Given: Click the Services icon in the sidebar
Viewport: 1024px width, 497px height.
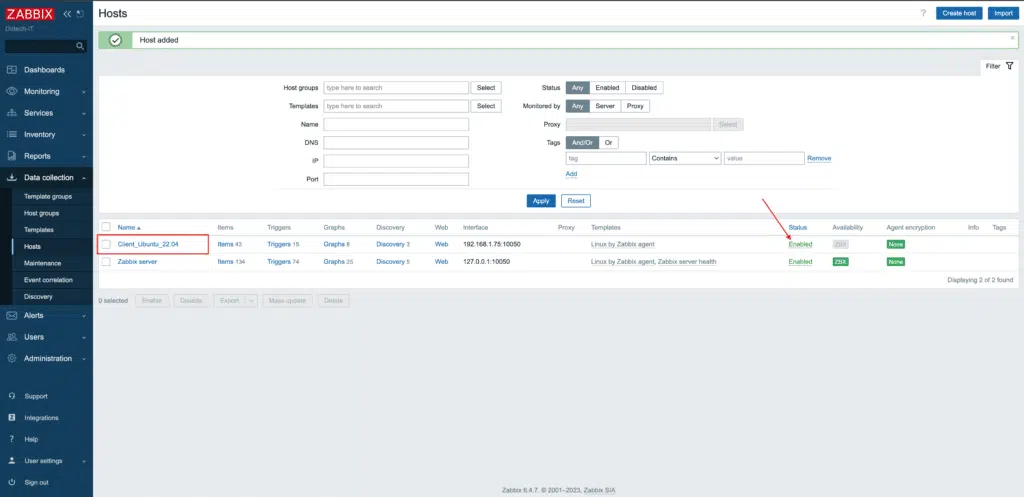Looking at the screenshot, I should (x=12, y=113).
